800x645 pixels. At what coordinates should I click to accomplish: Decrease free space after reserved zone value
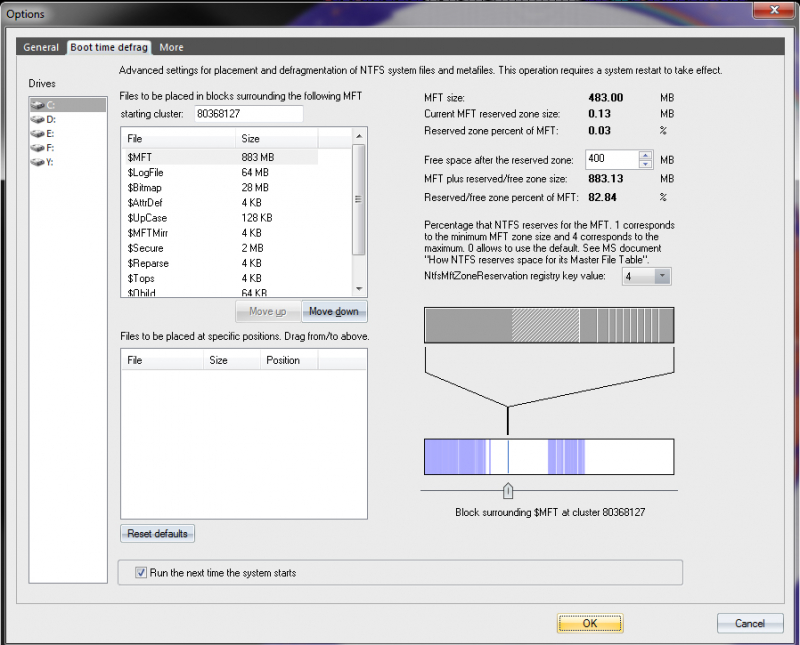pos(645,164)
